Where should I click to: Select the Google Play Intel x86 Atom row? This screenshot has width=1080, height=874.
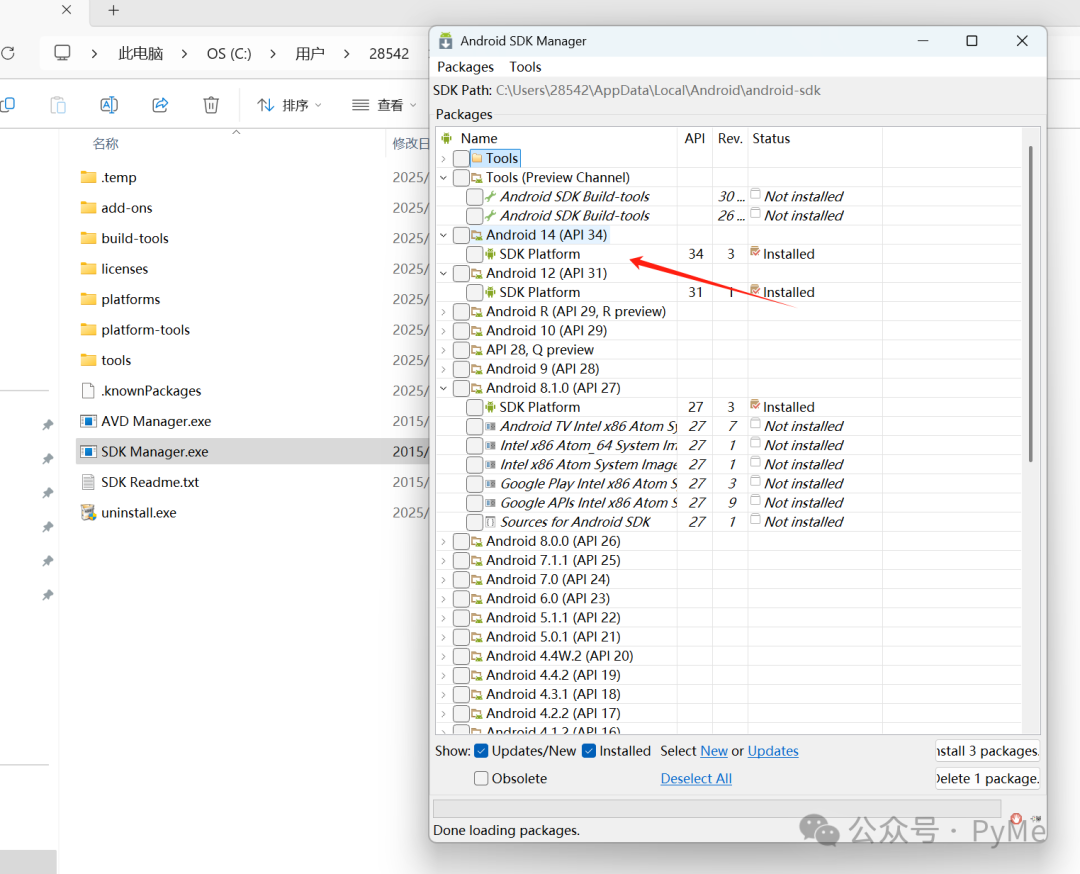[x=730, y=483]
